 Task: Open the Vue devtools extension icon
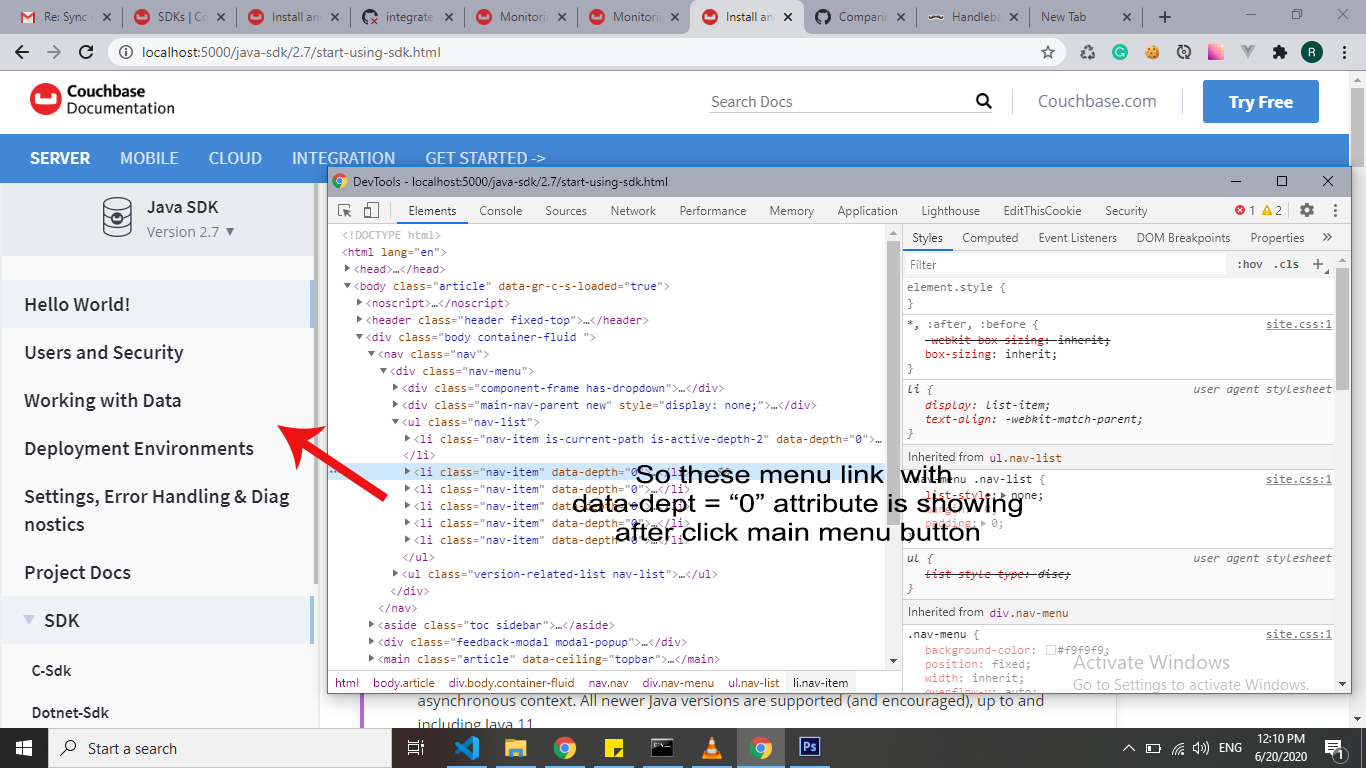1248,52
